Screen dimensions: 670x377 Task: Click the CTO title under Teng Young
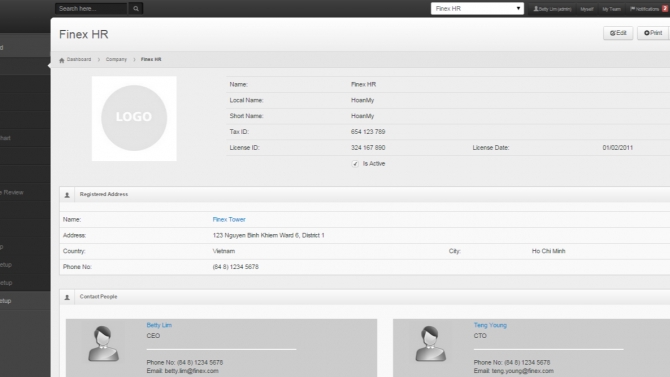pos(480,336)
